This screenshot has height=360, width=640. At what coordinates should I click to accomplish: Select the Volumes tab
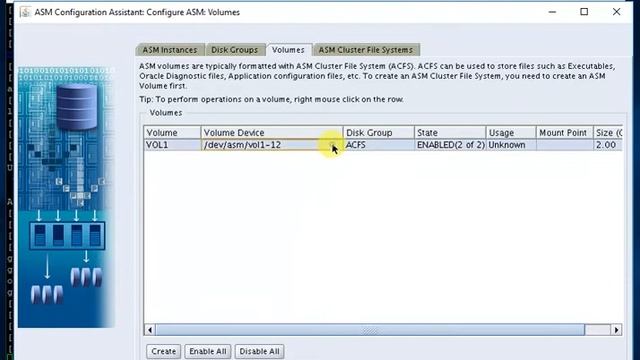pos(288,50)
